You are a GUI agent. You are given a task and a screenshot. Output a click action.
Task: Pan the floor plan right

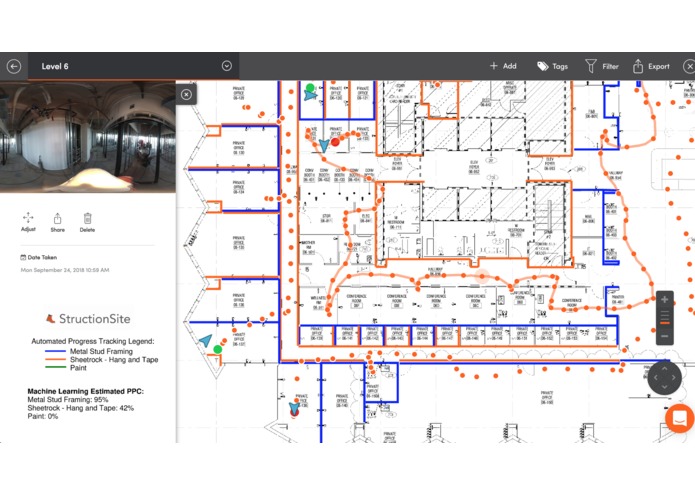pyautogui.click(x=674, y=378)
